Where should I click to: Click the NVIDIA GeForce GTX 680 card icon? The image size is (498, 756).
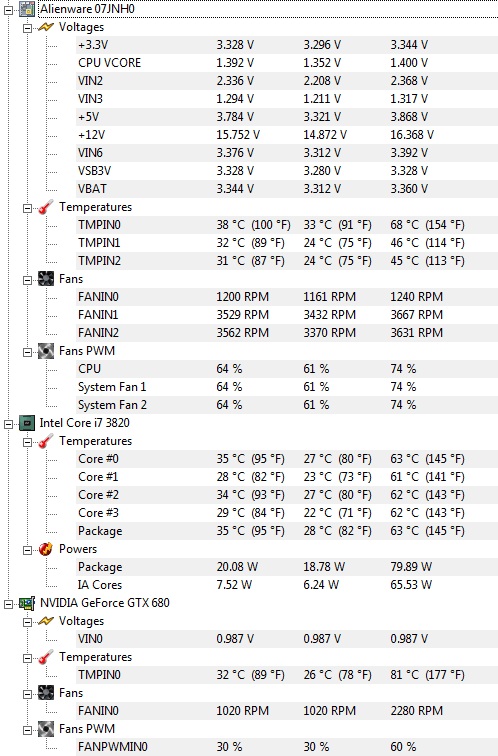pyautogui.click(x=27, y=603)
